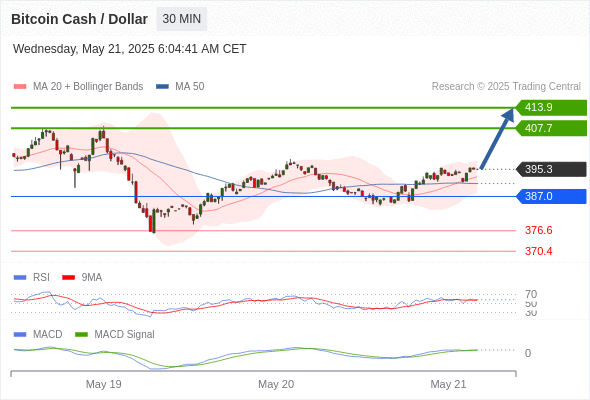590x400 pixels.
Task: Click the May 19 date axis label
Action: (x=103, y=384)
